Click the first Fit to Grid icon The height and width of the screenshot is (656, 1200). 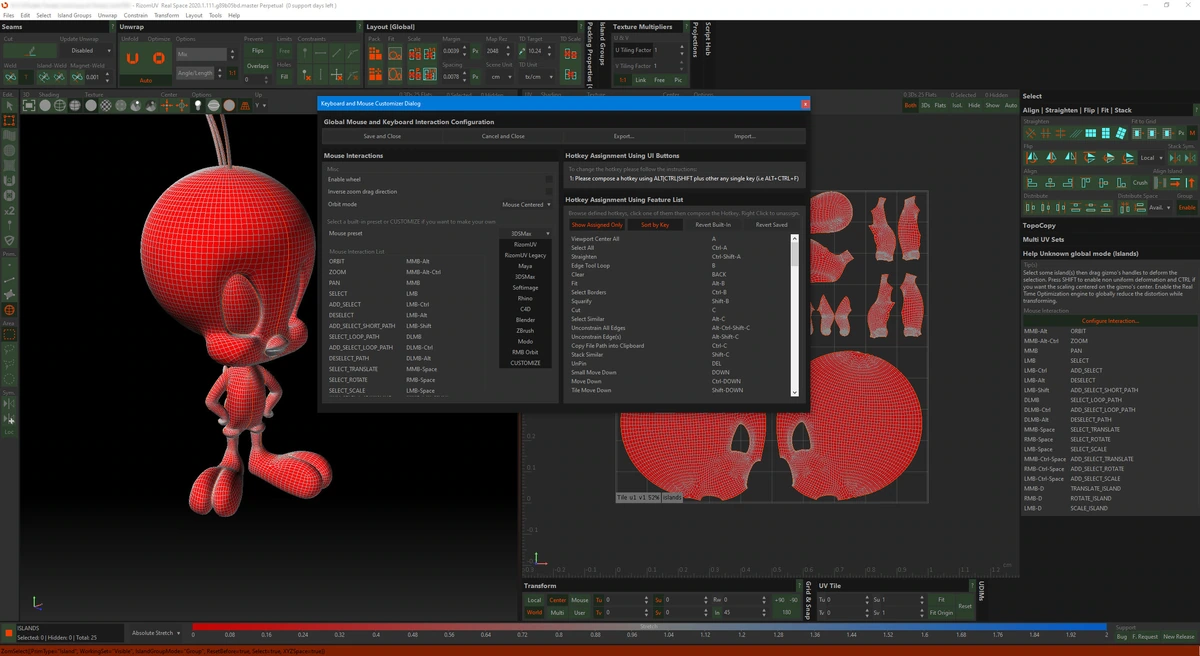coord(1137,132)
